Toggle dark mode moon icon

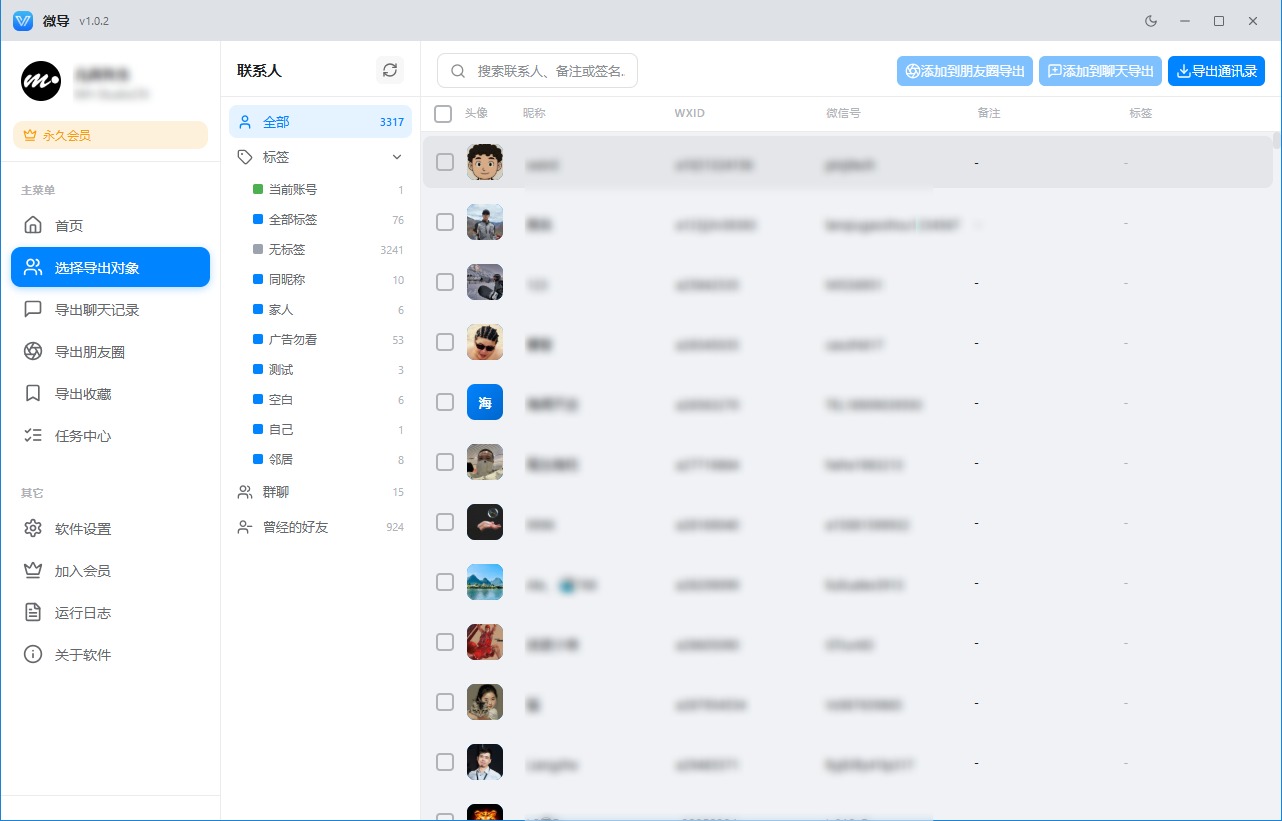[1150, 21]
